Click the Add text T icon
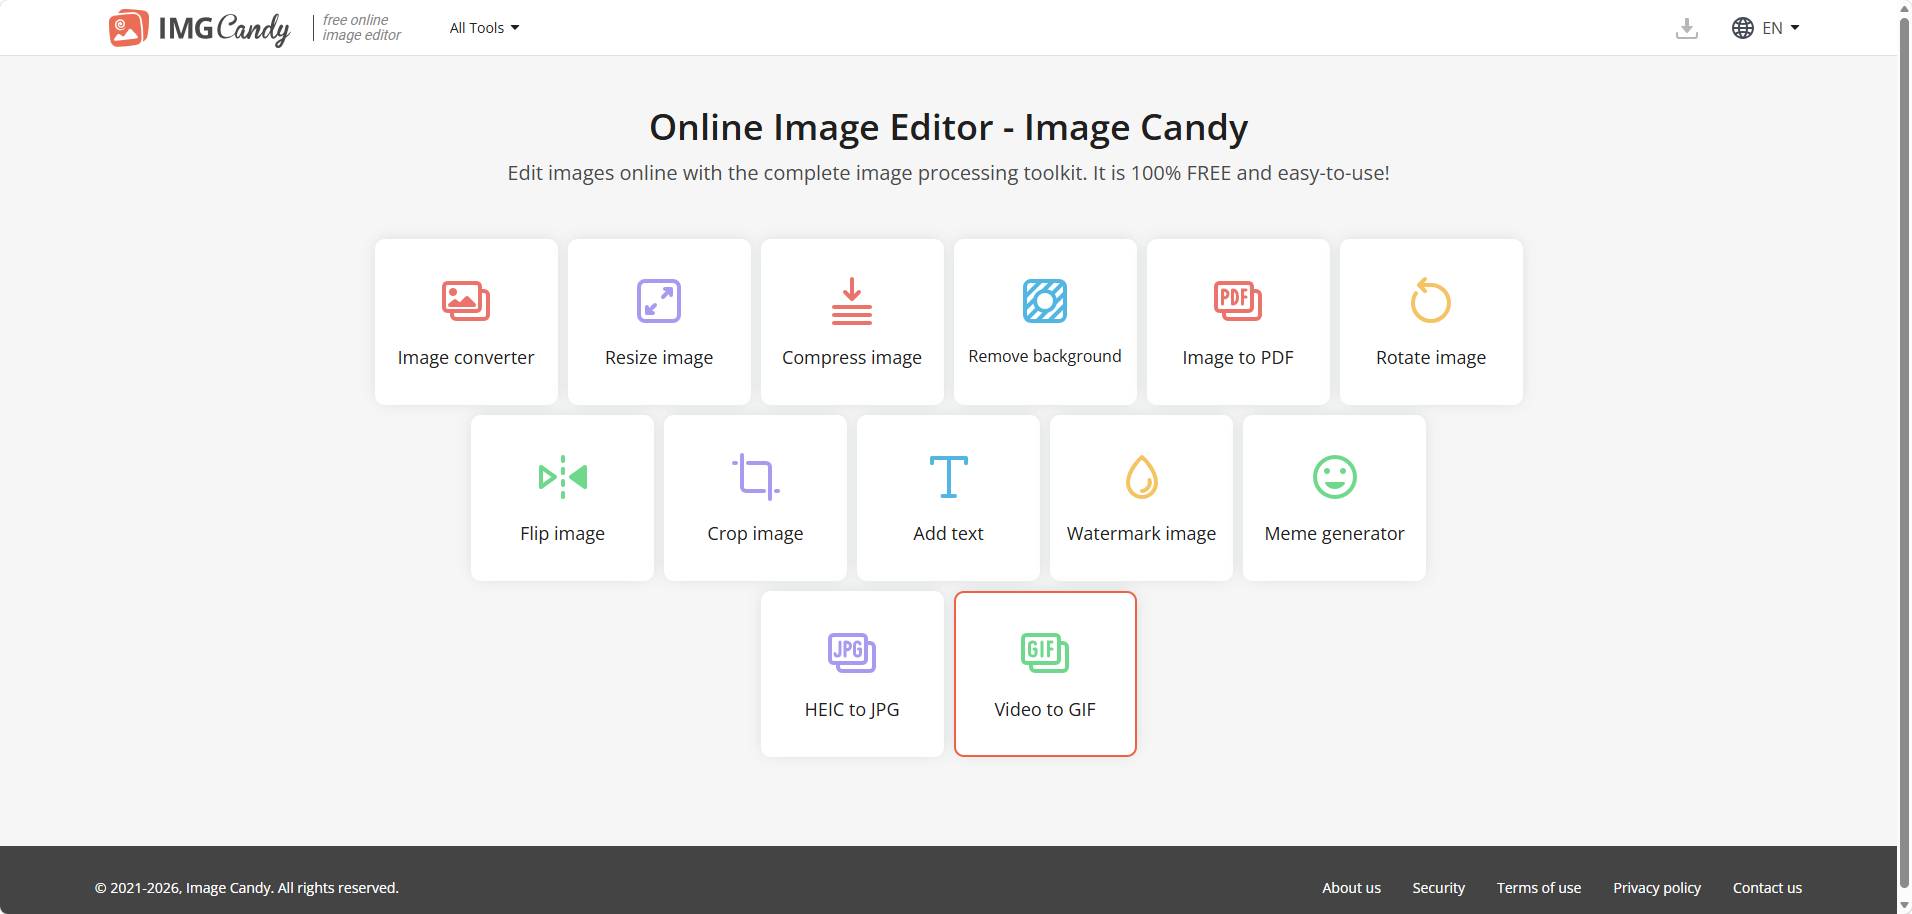 pos(948,477)
